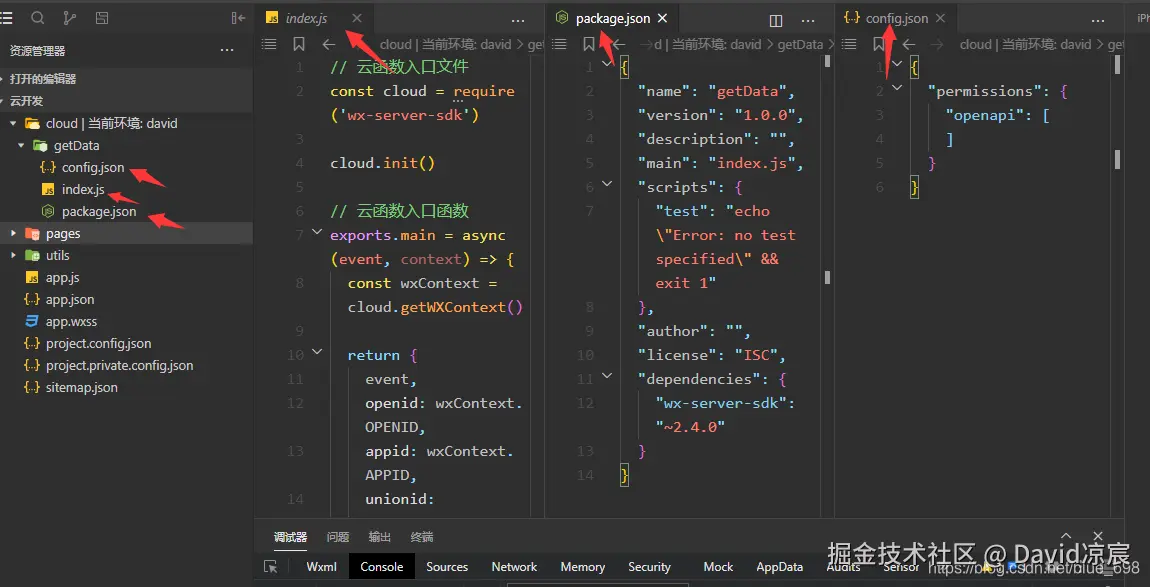
Task: Toggle the bookmark icon in package.json editor
Action: [588, 45]
